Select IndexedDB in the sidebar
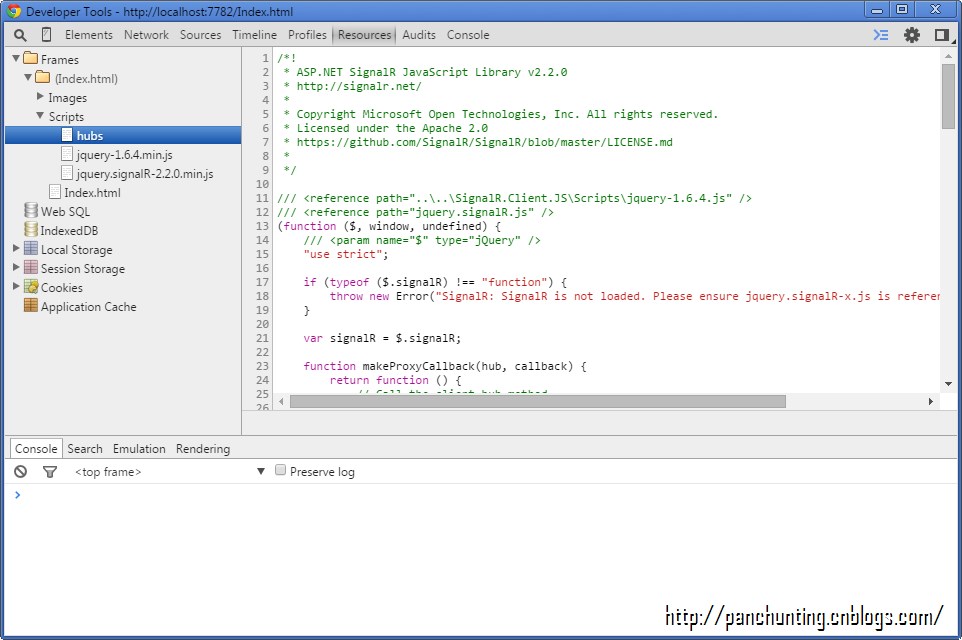Screen dimensions: 962x640 tap(69, 231)
